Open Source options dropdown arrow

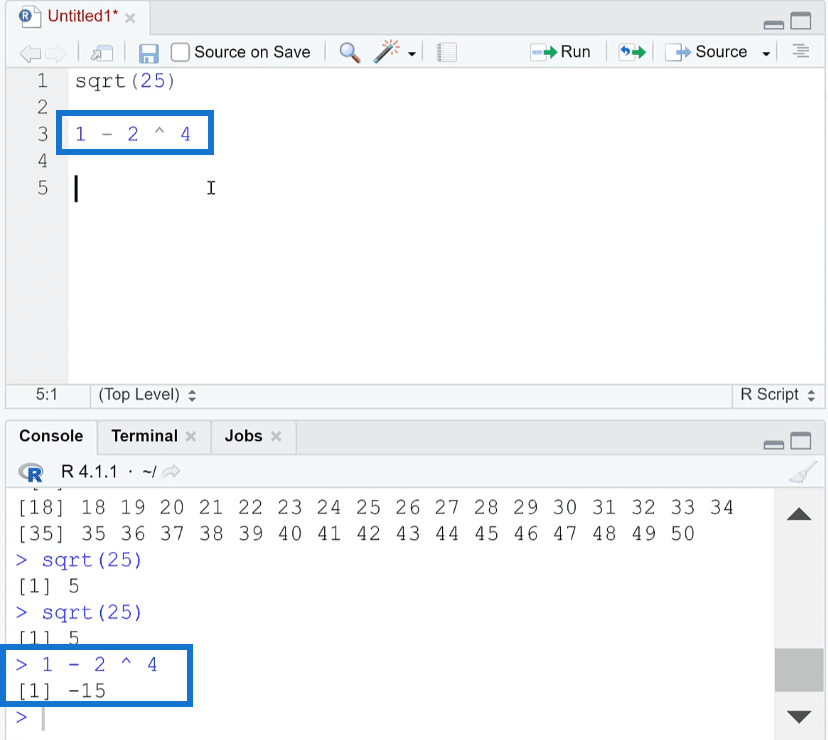click(x=766, y=53)
